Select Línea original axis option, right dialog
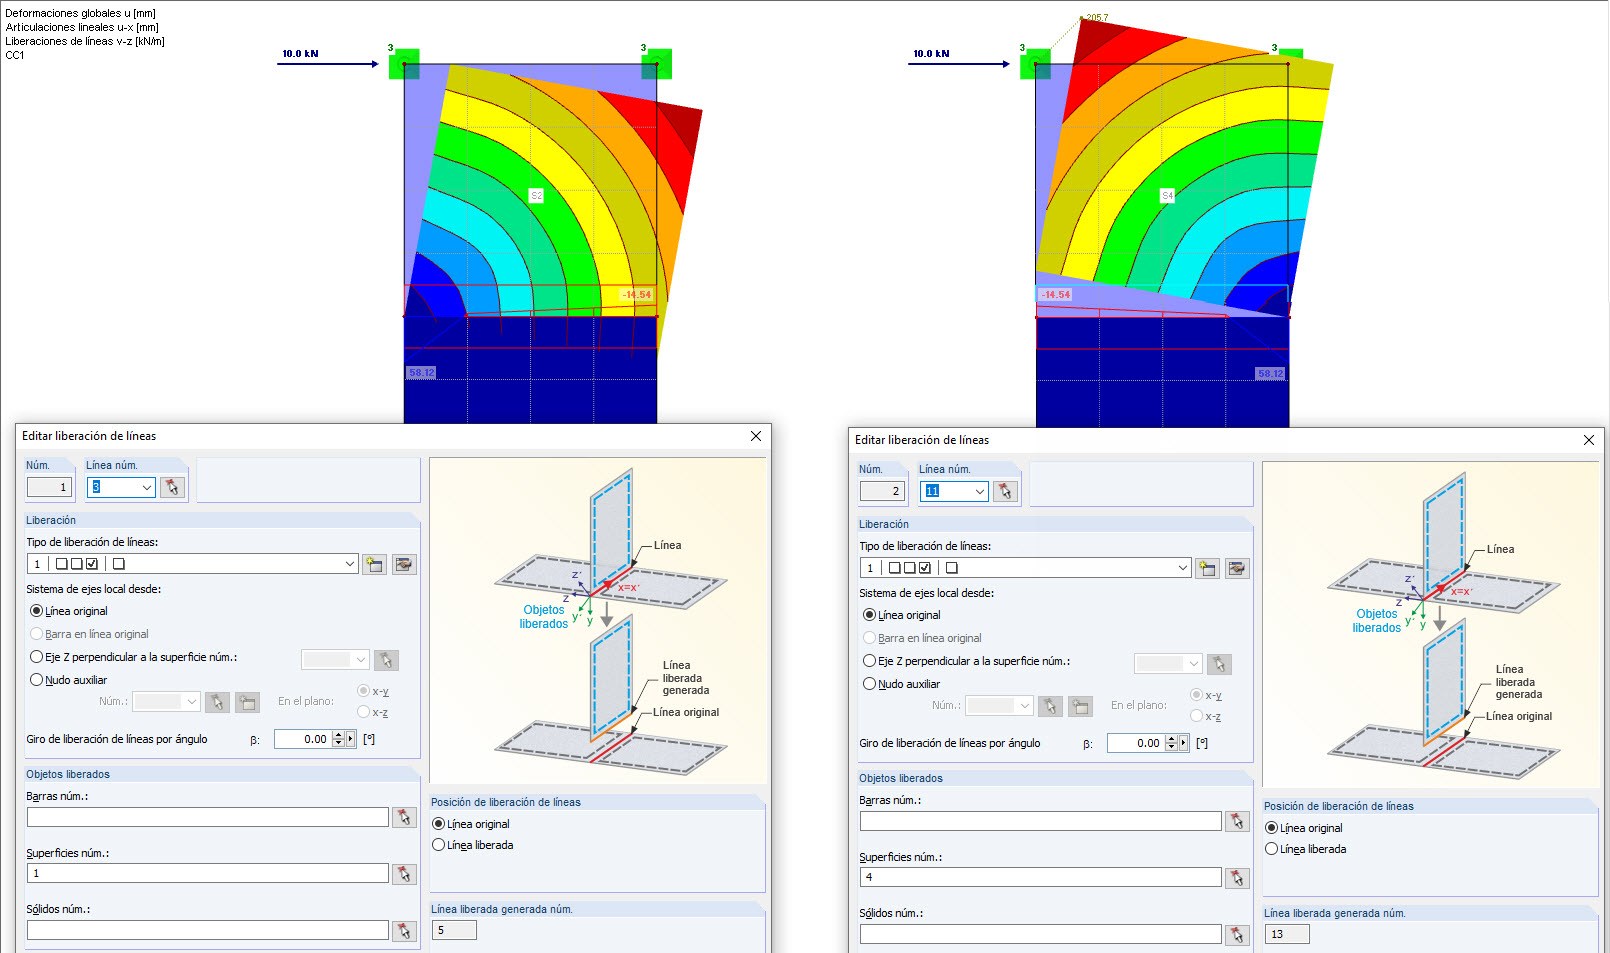Viewport: 1610px width, 953px height. (870, 615)
